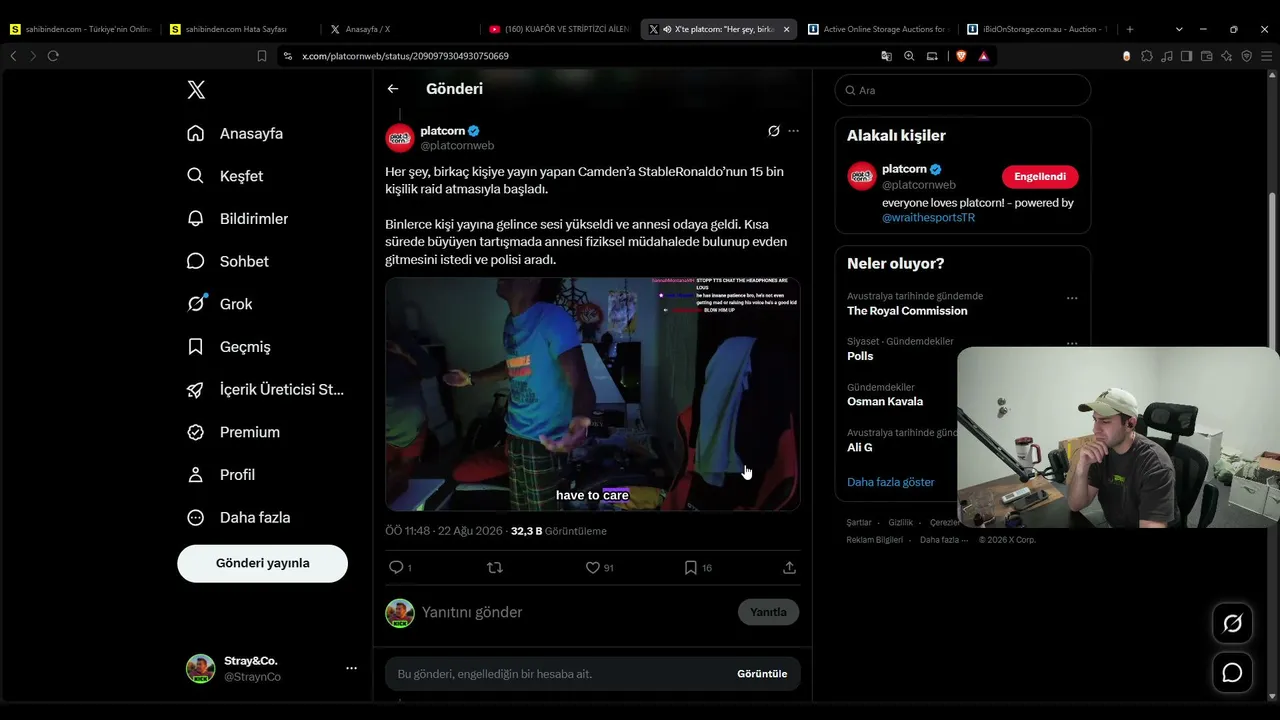Mute audio on the X platcorn tab

click(x=666, y=29)
